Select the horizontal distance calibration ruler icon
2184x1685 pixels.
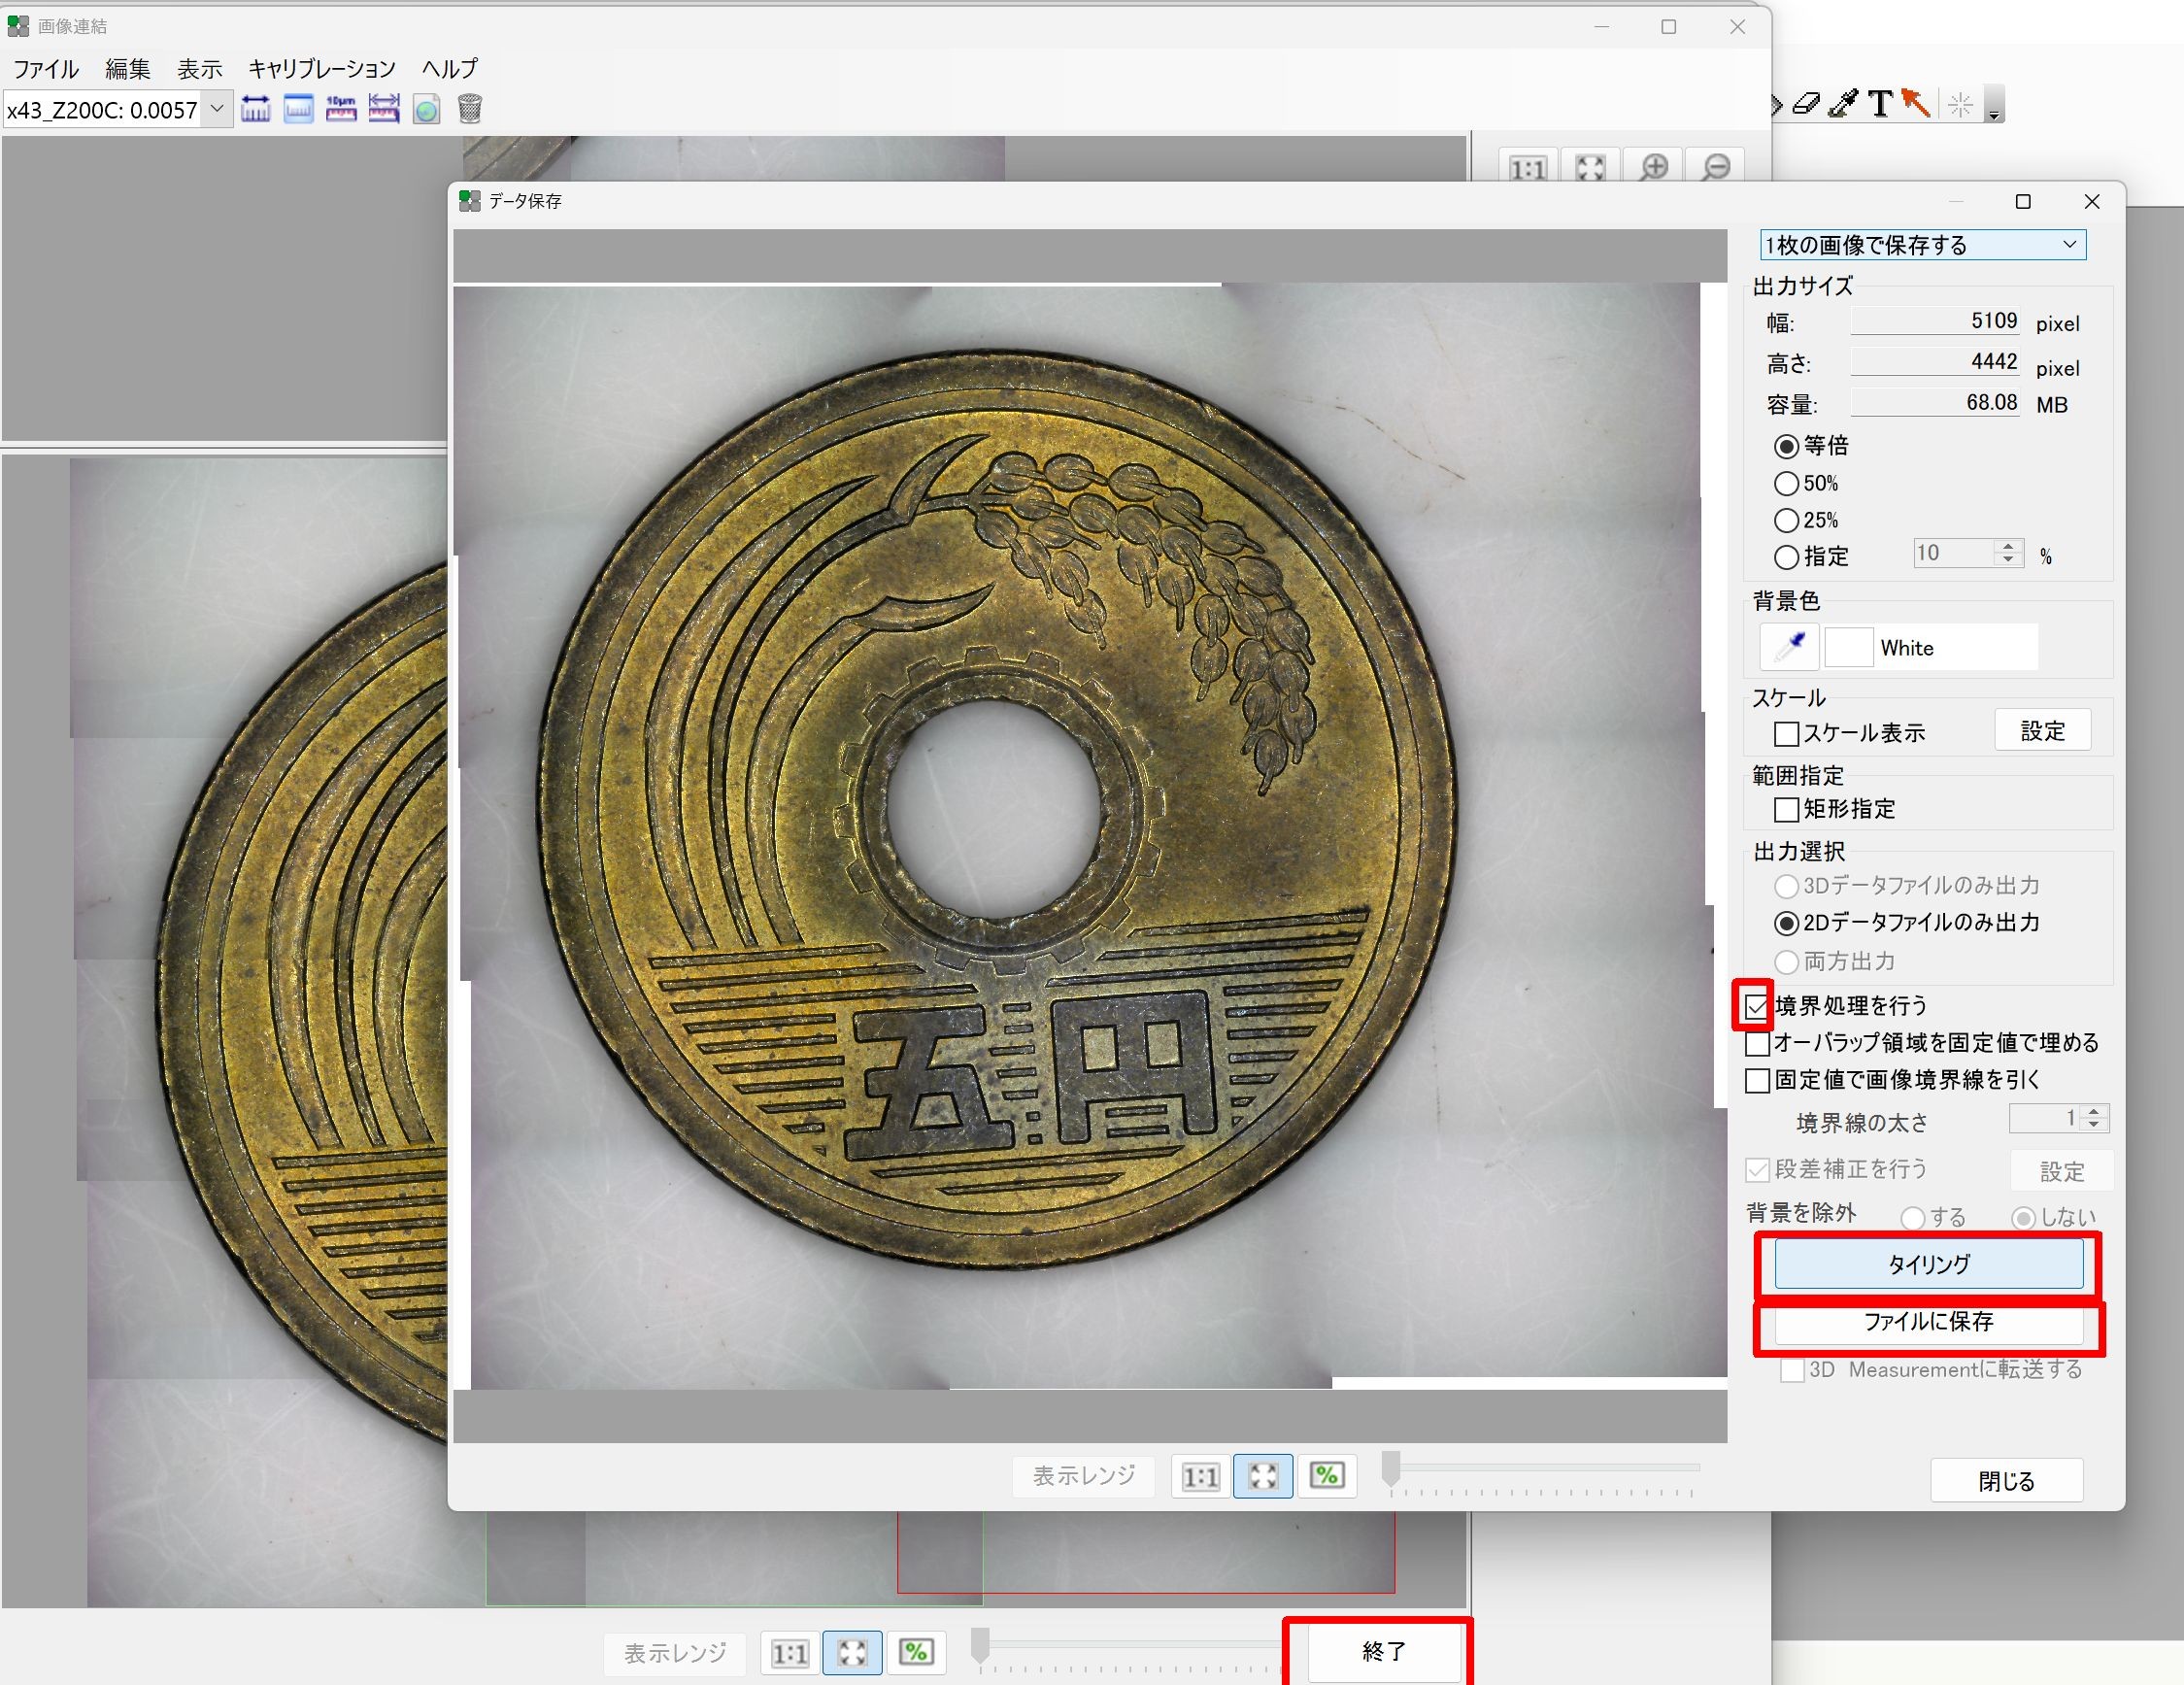256,109
